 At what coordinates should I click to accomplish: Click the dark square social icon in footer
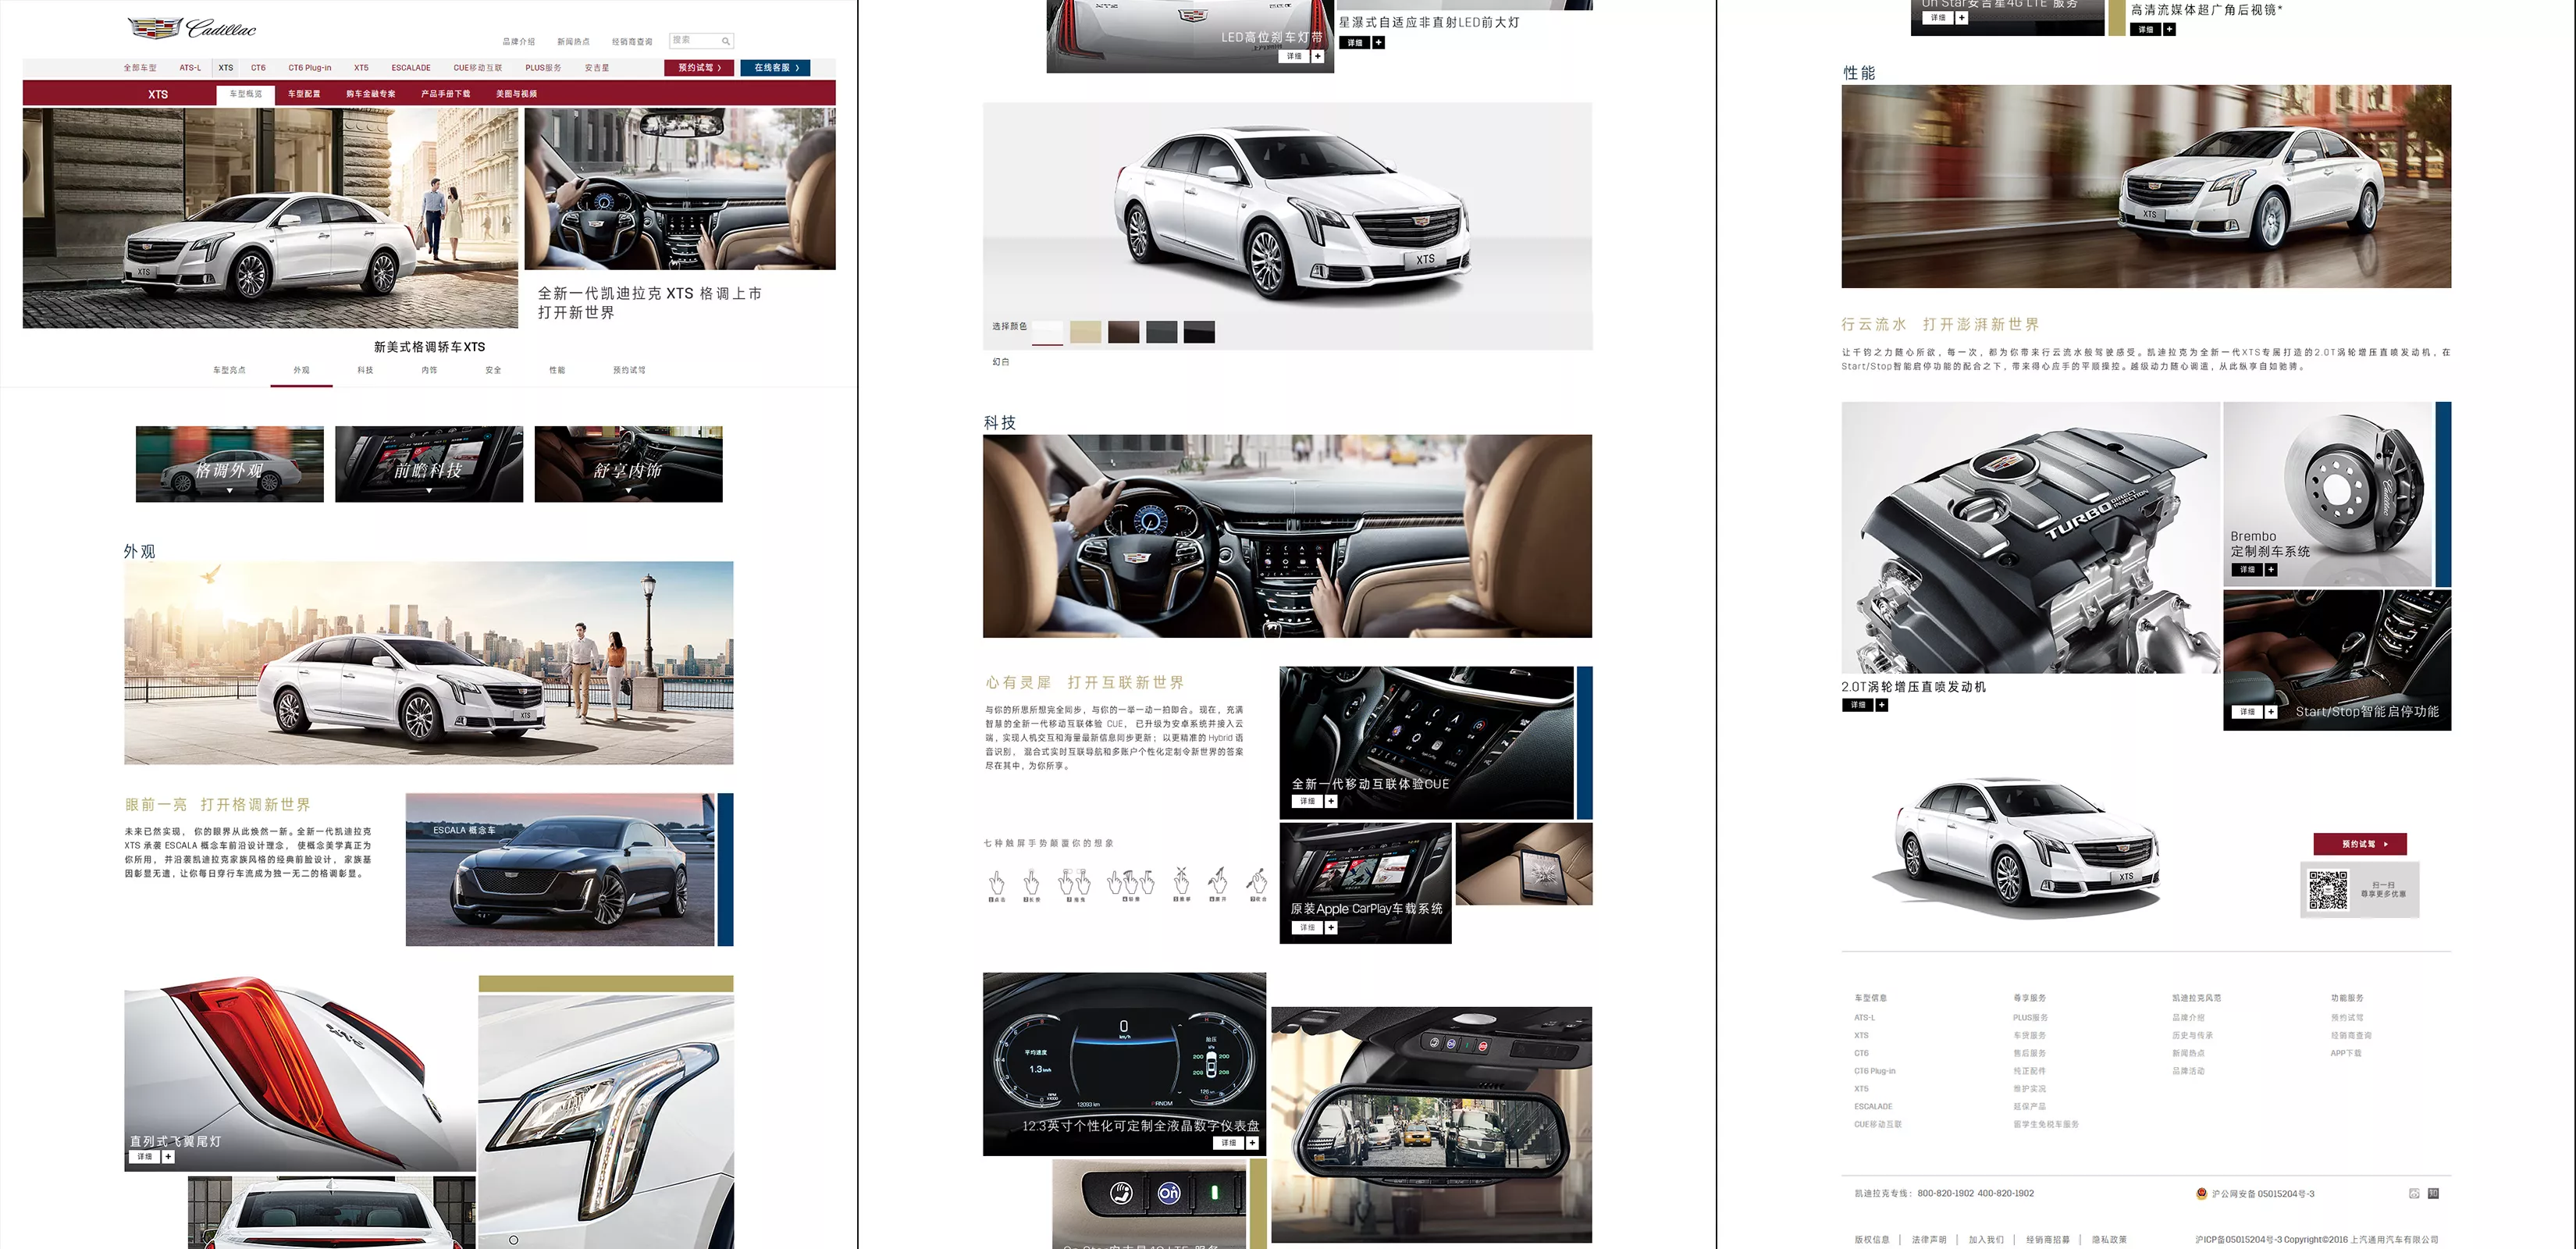(x=2433, y=1194)
